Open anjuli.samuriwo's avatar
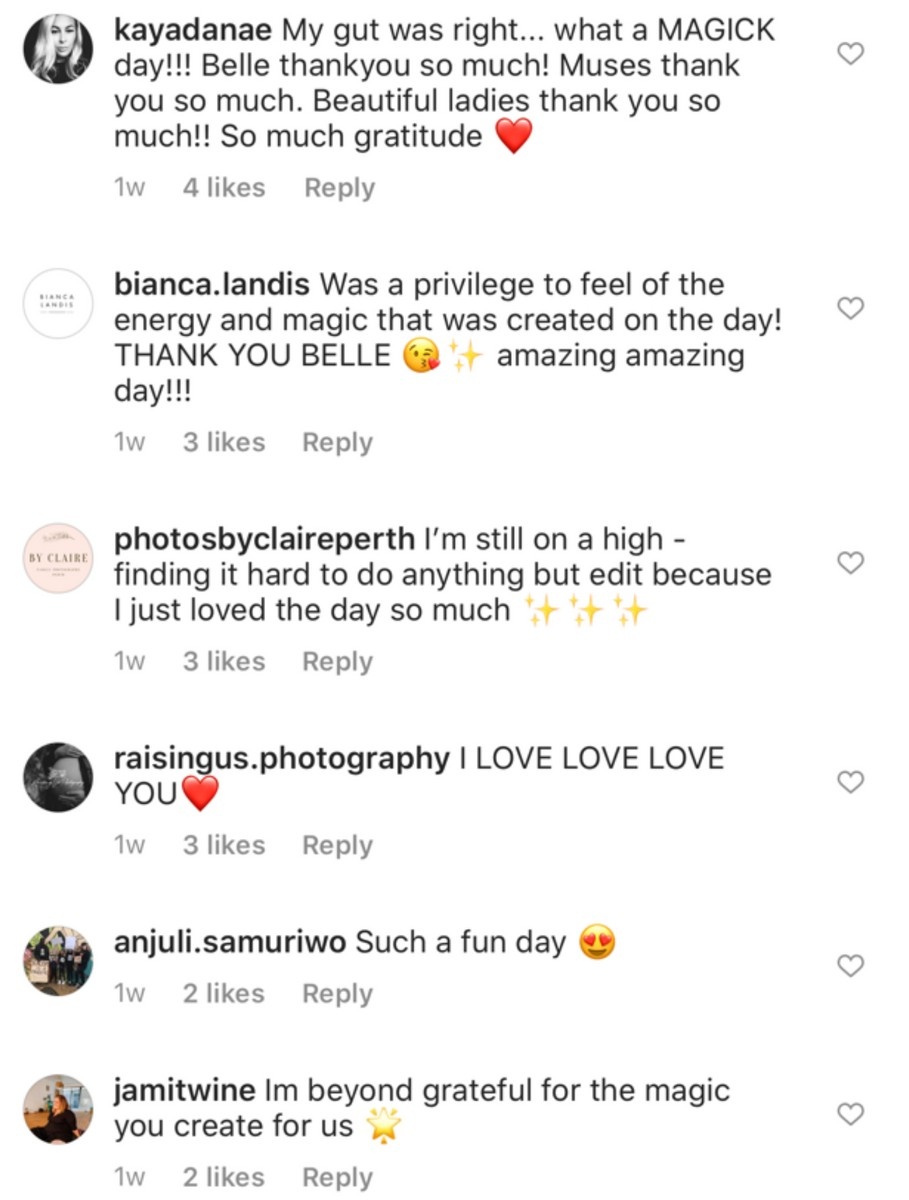 pos(58,961)
